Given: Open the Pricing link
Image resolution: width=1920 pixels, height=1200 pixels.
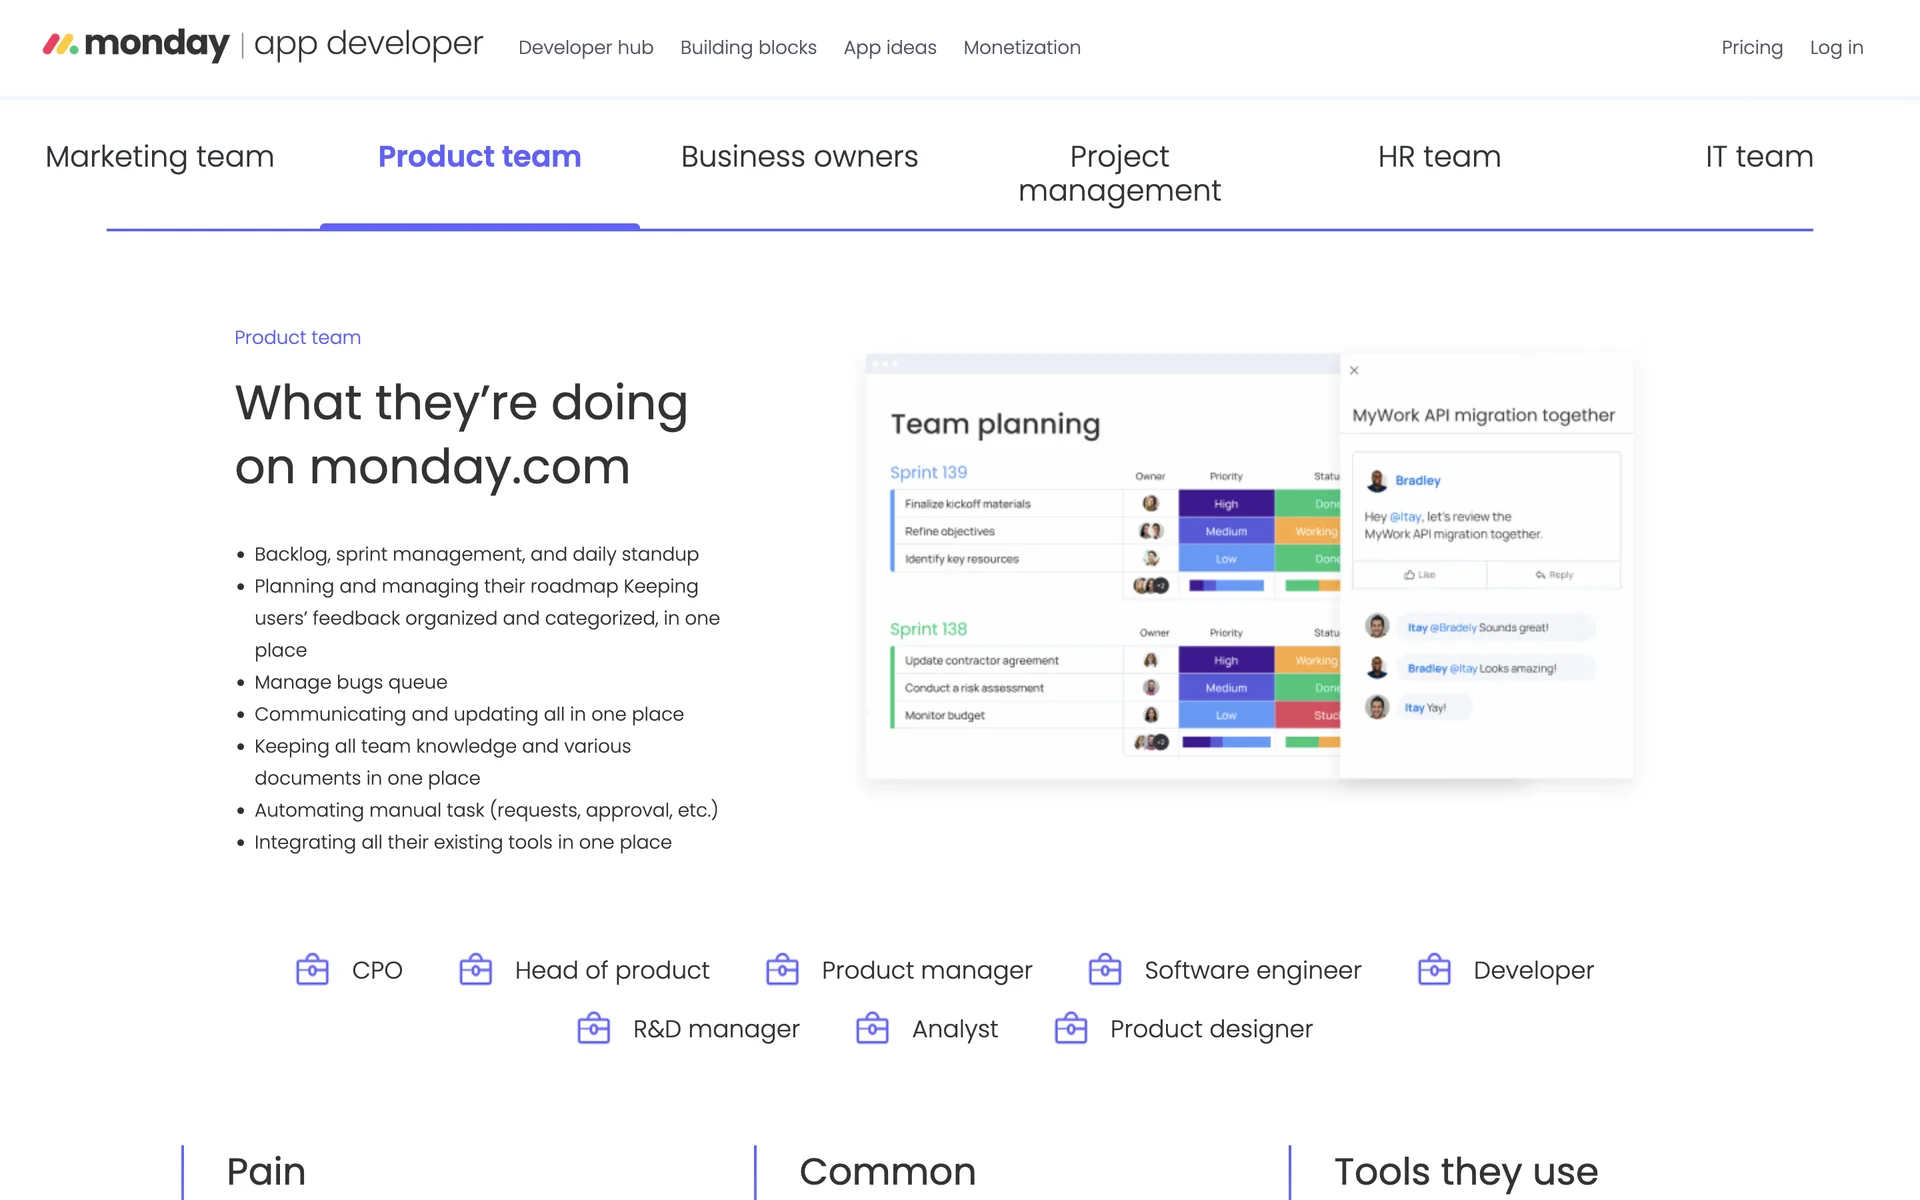Looking at the screenshot, I should coord(1752,48).
